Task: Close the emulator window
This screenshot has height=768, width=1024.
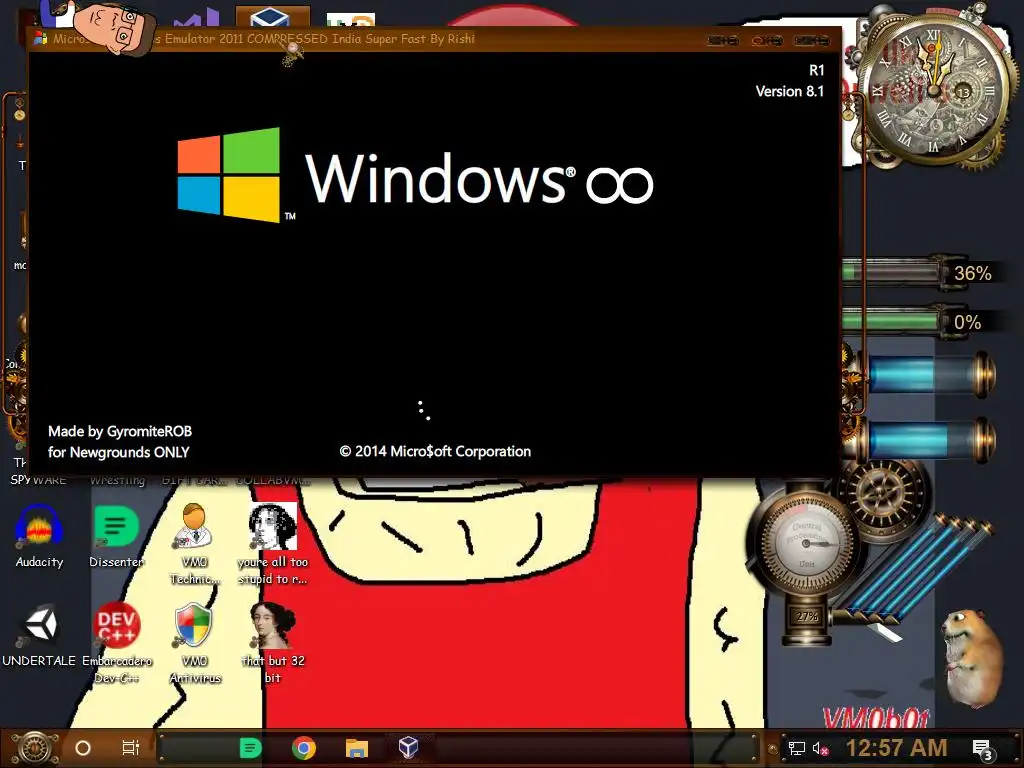Action: point(811,40)
